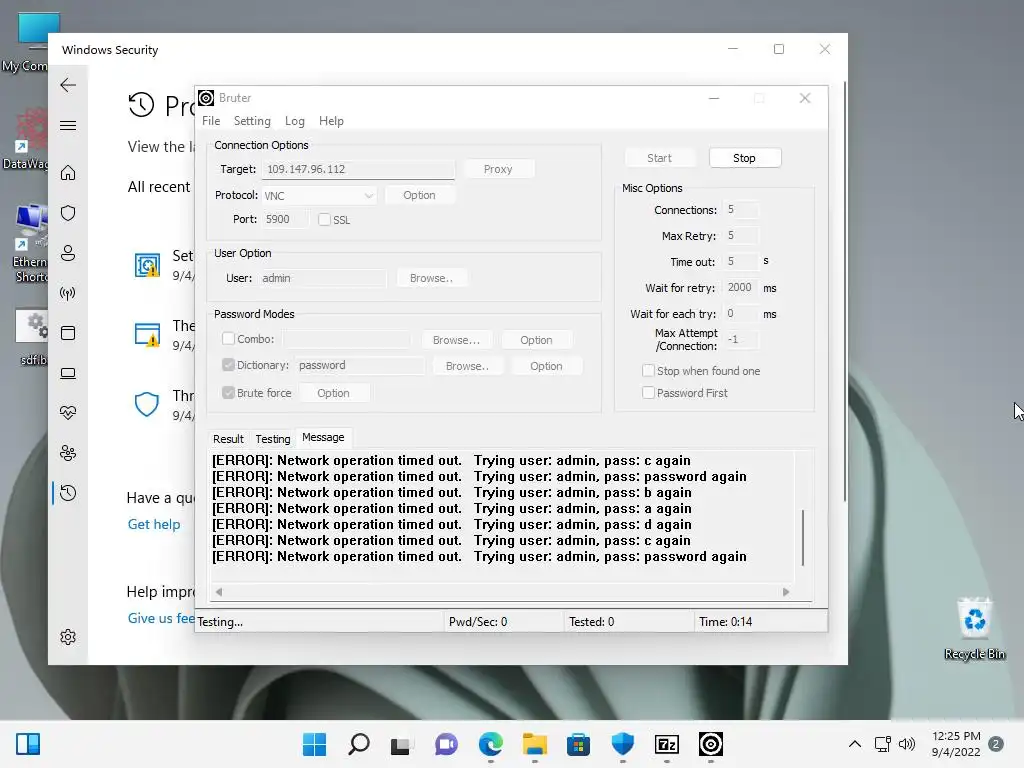Open Family options icon in sidebar
Viewport: 1024px width, 768px height.
click(x=68, y=453)
